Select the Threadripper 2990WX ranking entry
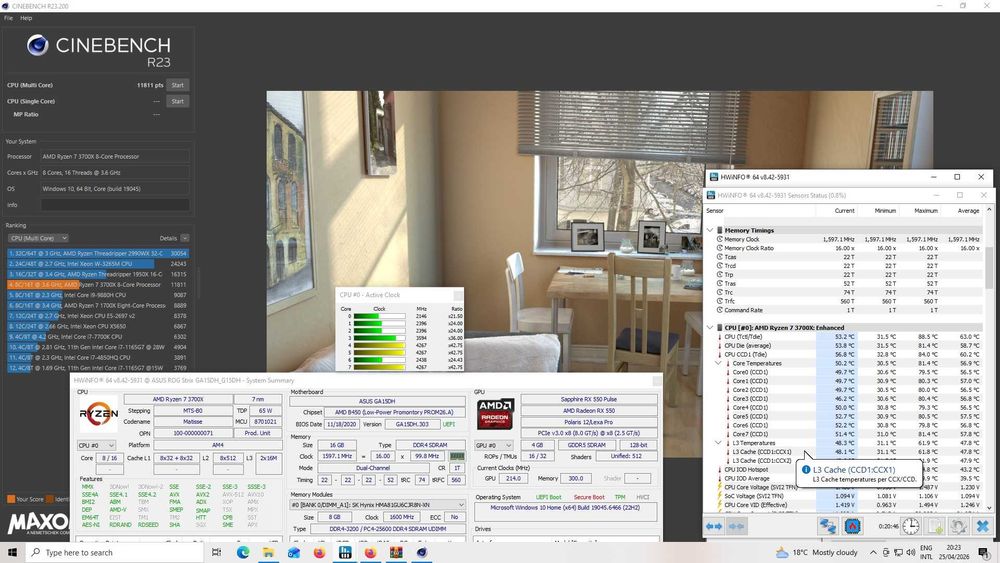 pyautogui.click(x=98, y=253)
